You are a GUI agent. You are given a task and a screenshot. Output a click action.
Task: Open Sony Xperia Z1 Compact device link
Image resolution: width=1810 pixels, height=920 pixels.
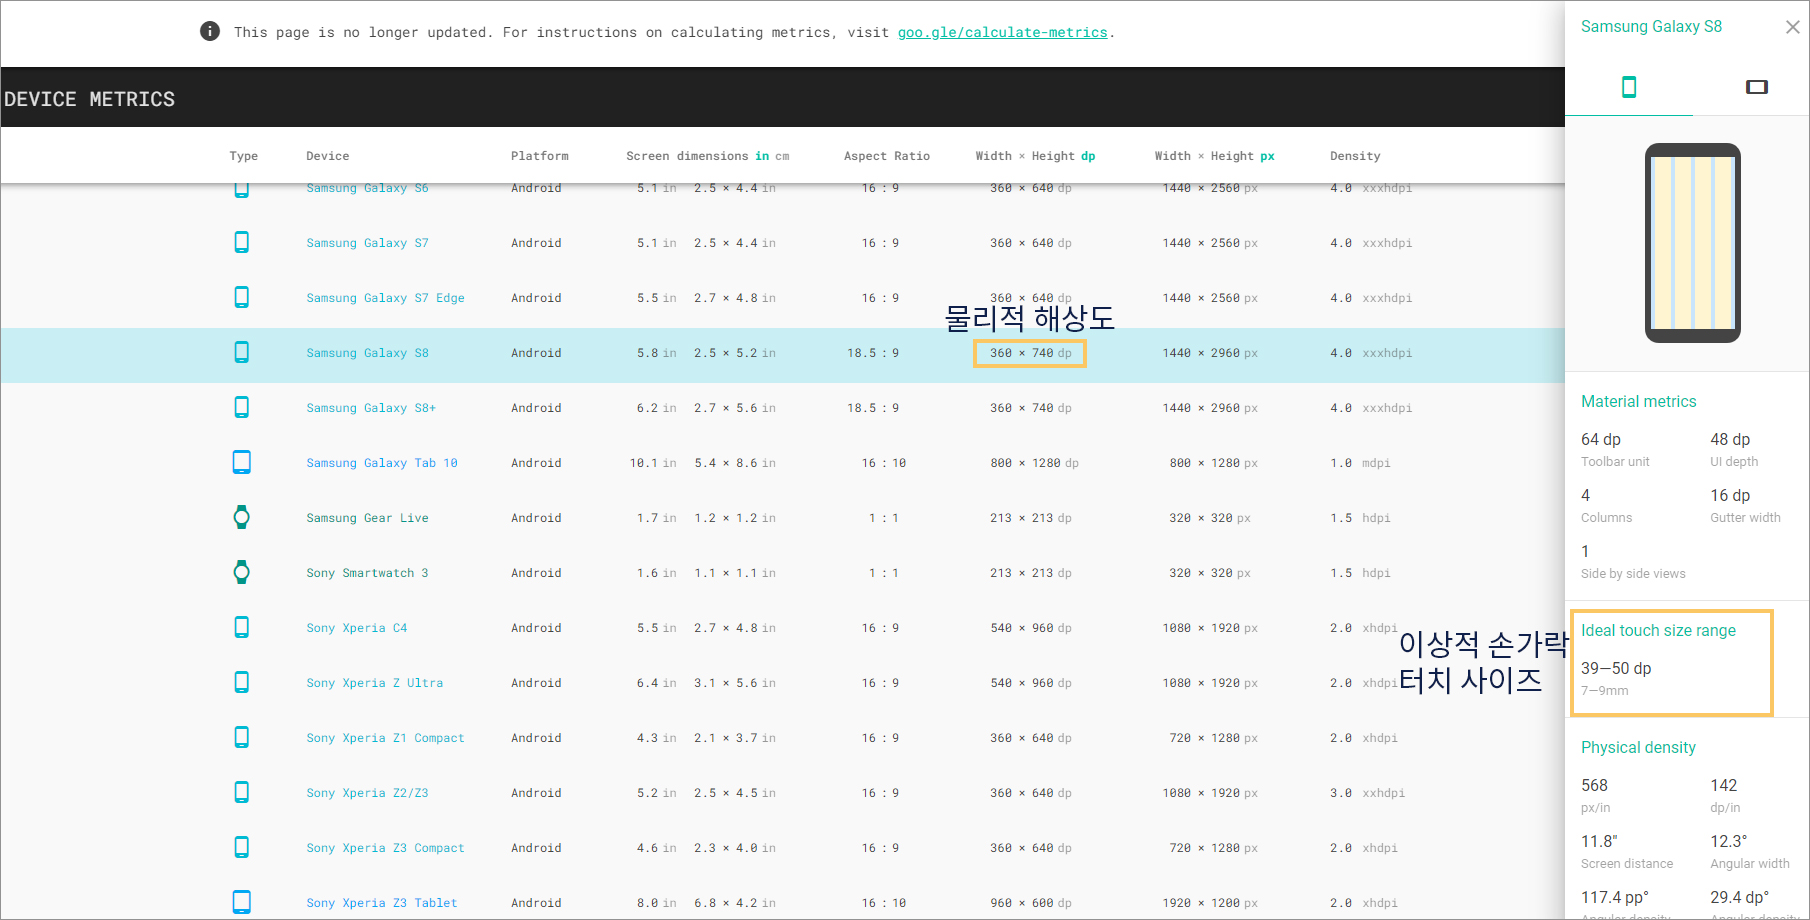(x=385, y=738)
